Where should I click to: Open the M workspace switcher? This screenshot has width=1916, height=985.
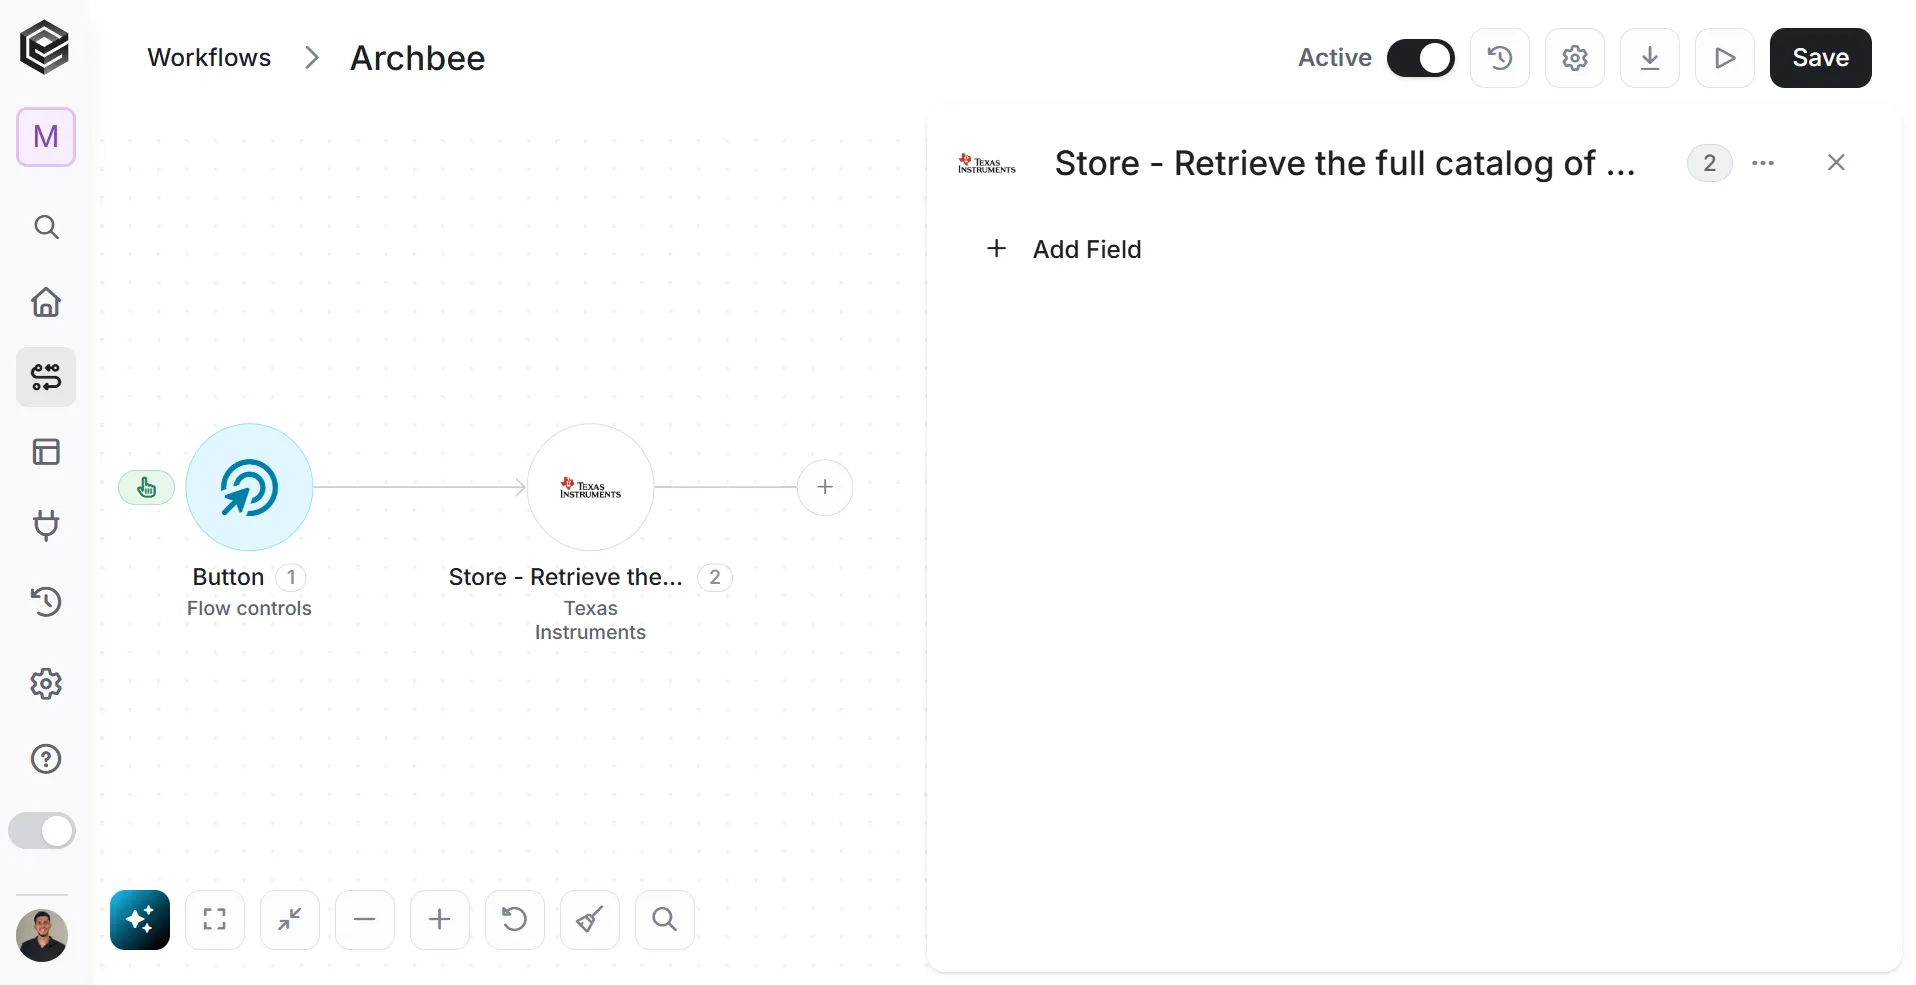[x=46, y=137]
